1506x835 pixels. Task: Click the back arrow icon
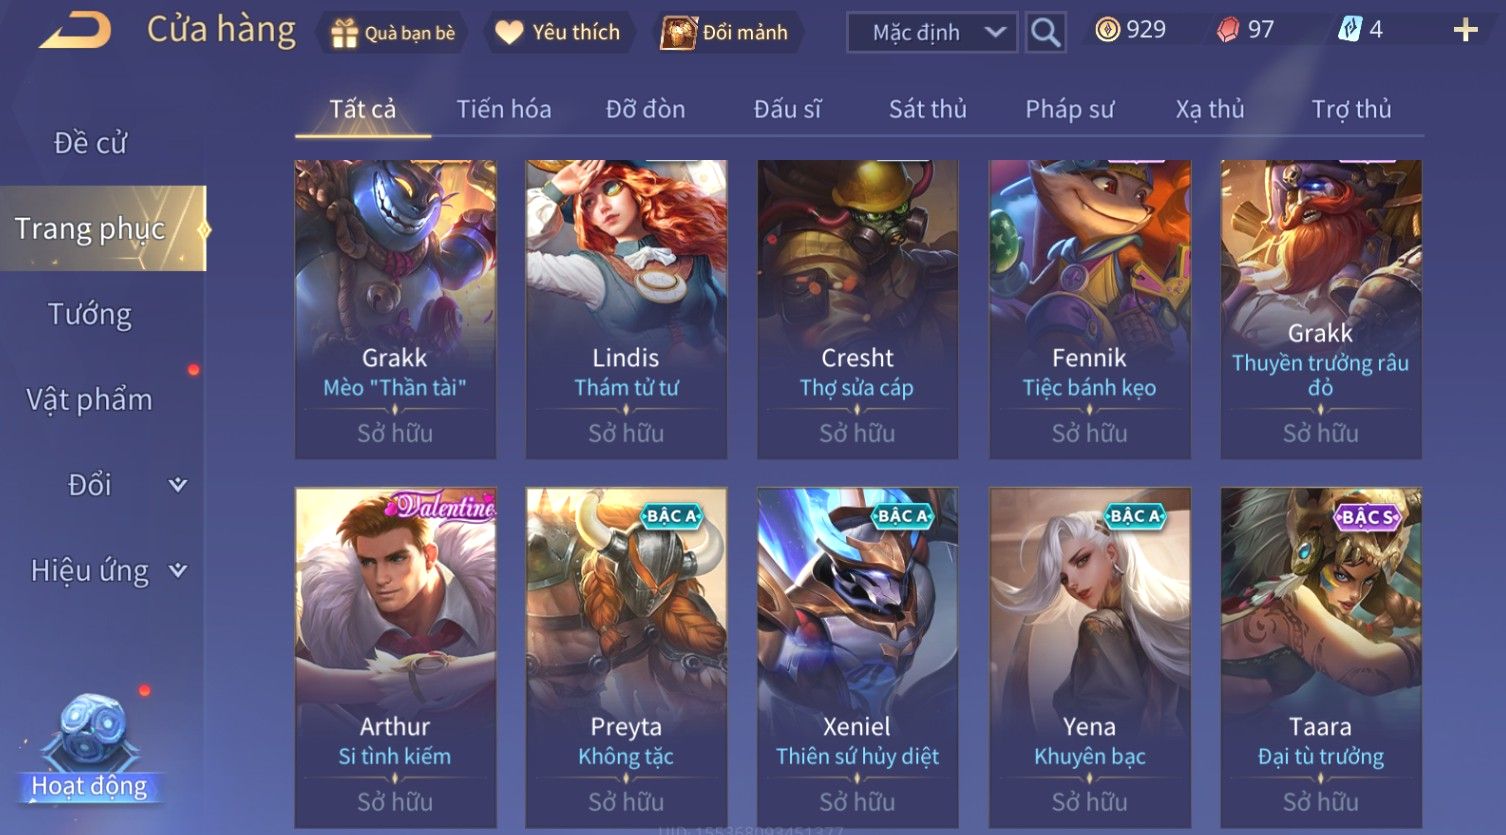coord(75,31)
